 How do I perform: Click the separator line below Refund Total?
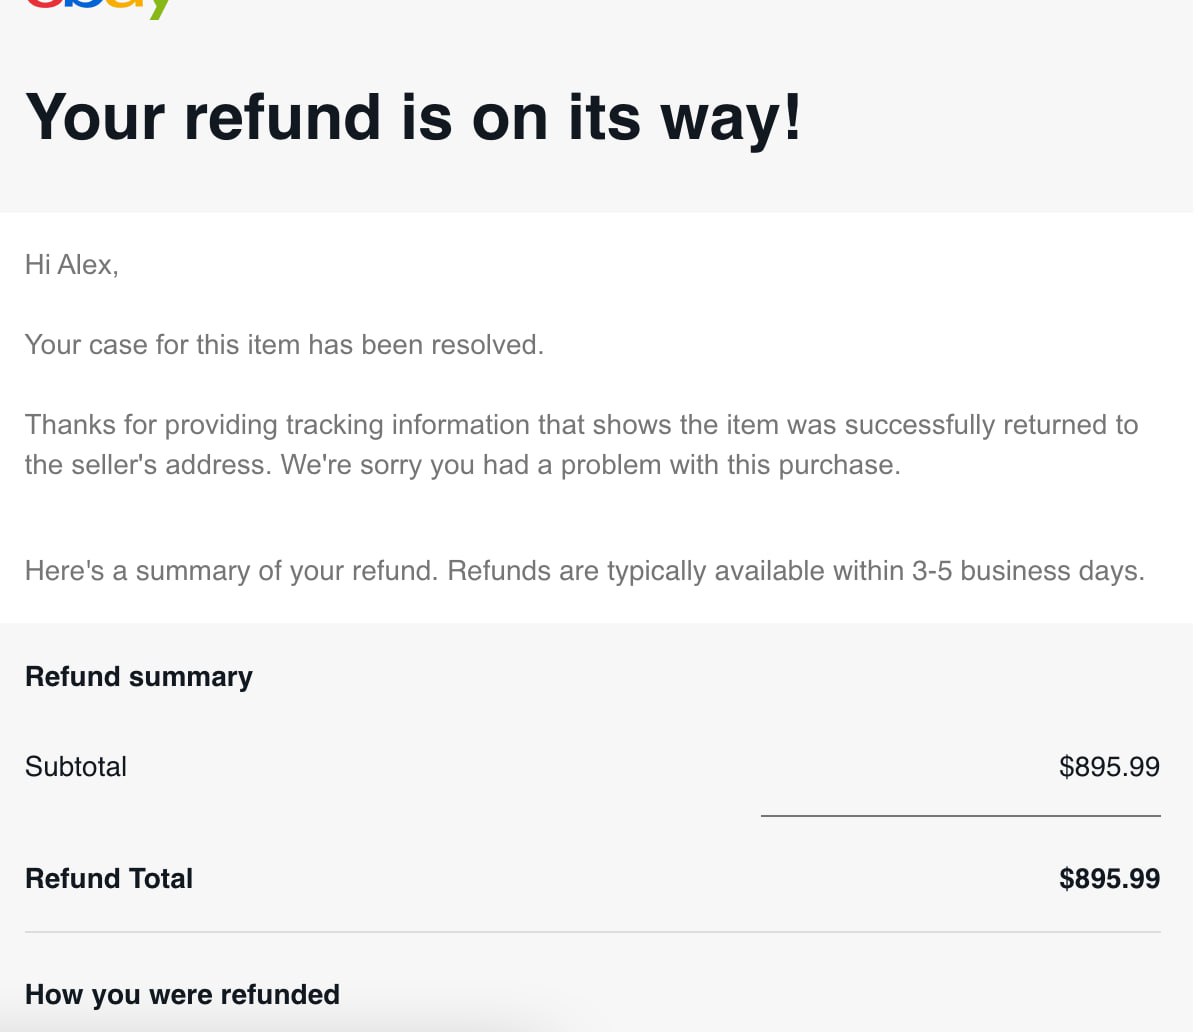(592, 932)
